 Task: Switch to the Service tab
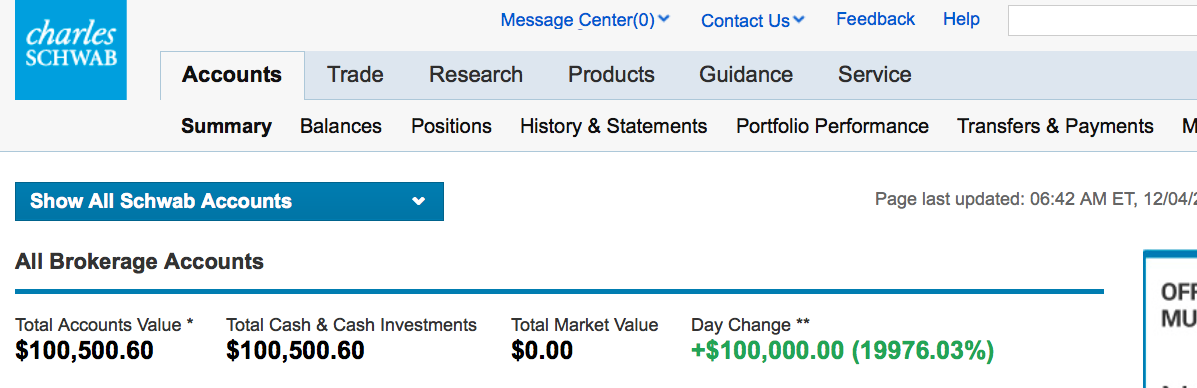point(875,75)
